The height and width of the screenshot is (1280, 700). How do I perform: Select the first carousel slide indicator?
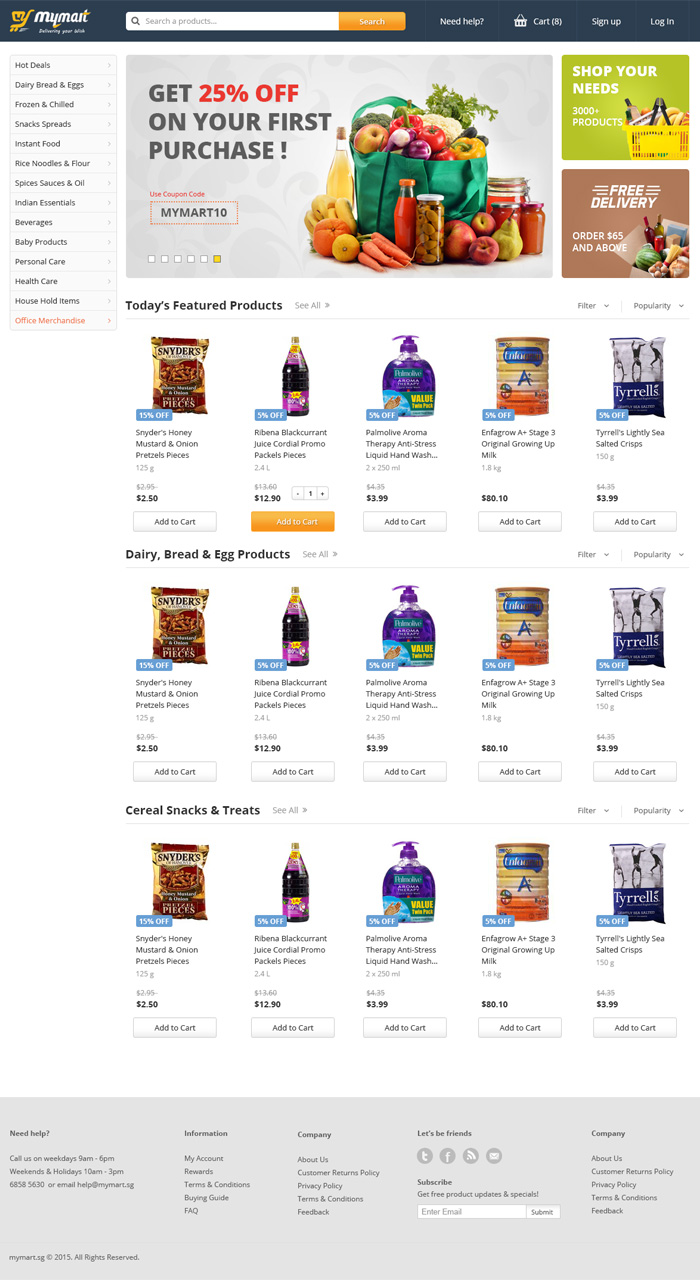coord(152,259)
